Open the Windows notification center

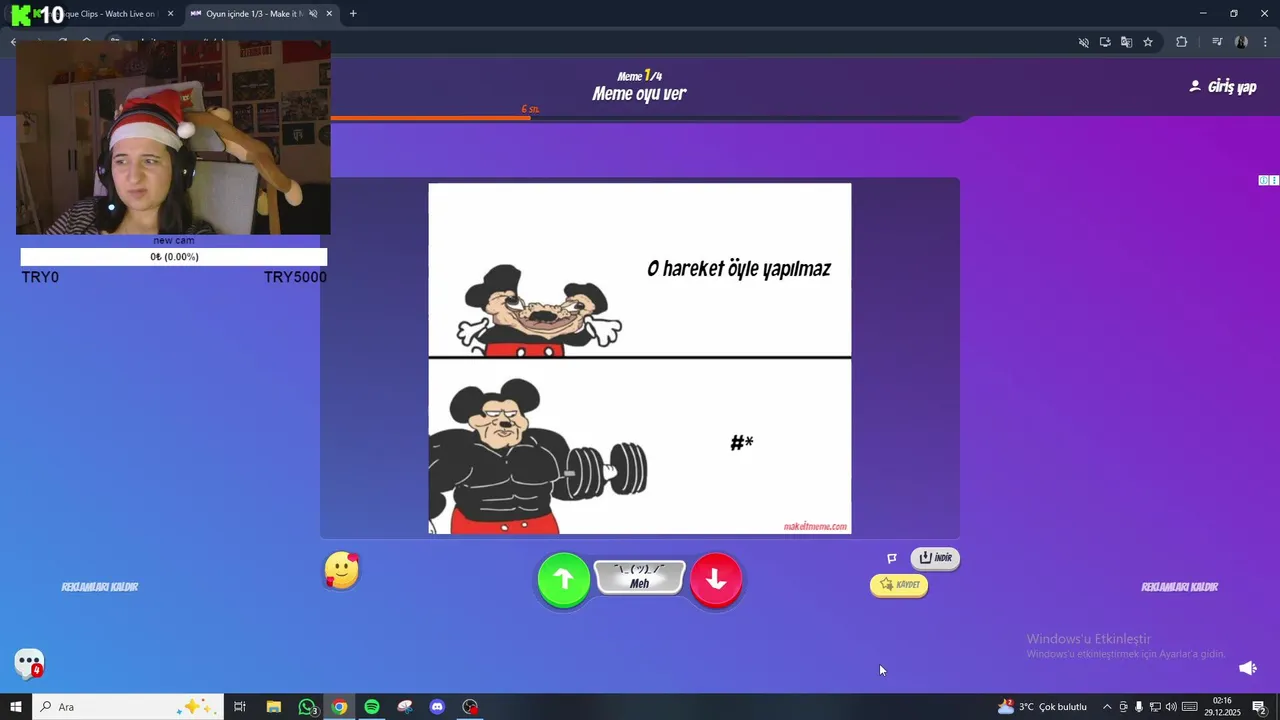click(1260, 707)
